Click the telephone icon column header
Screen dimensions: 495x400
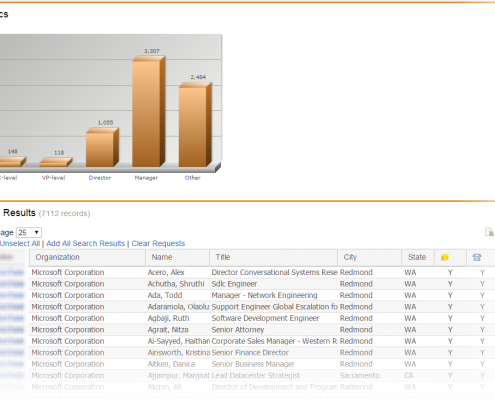coord(477,257)
